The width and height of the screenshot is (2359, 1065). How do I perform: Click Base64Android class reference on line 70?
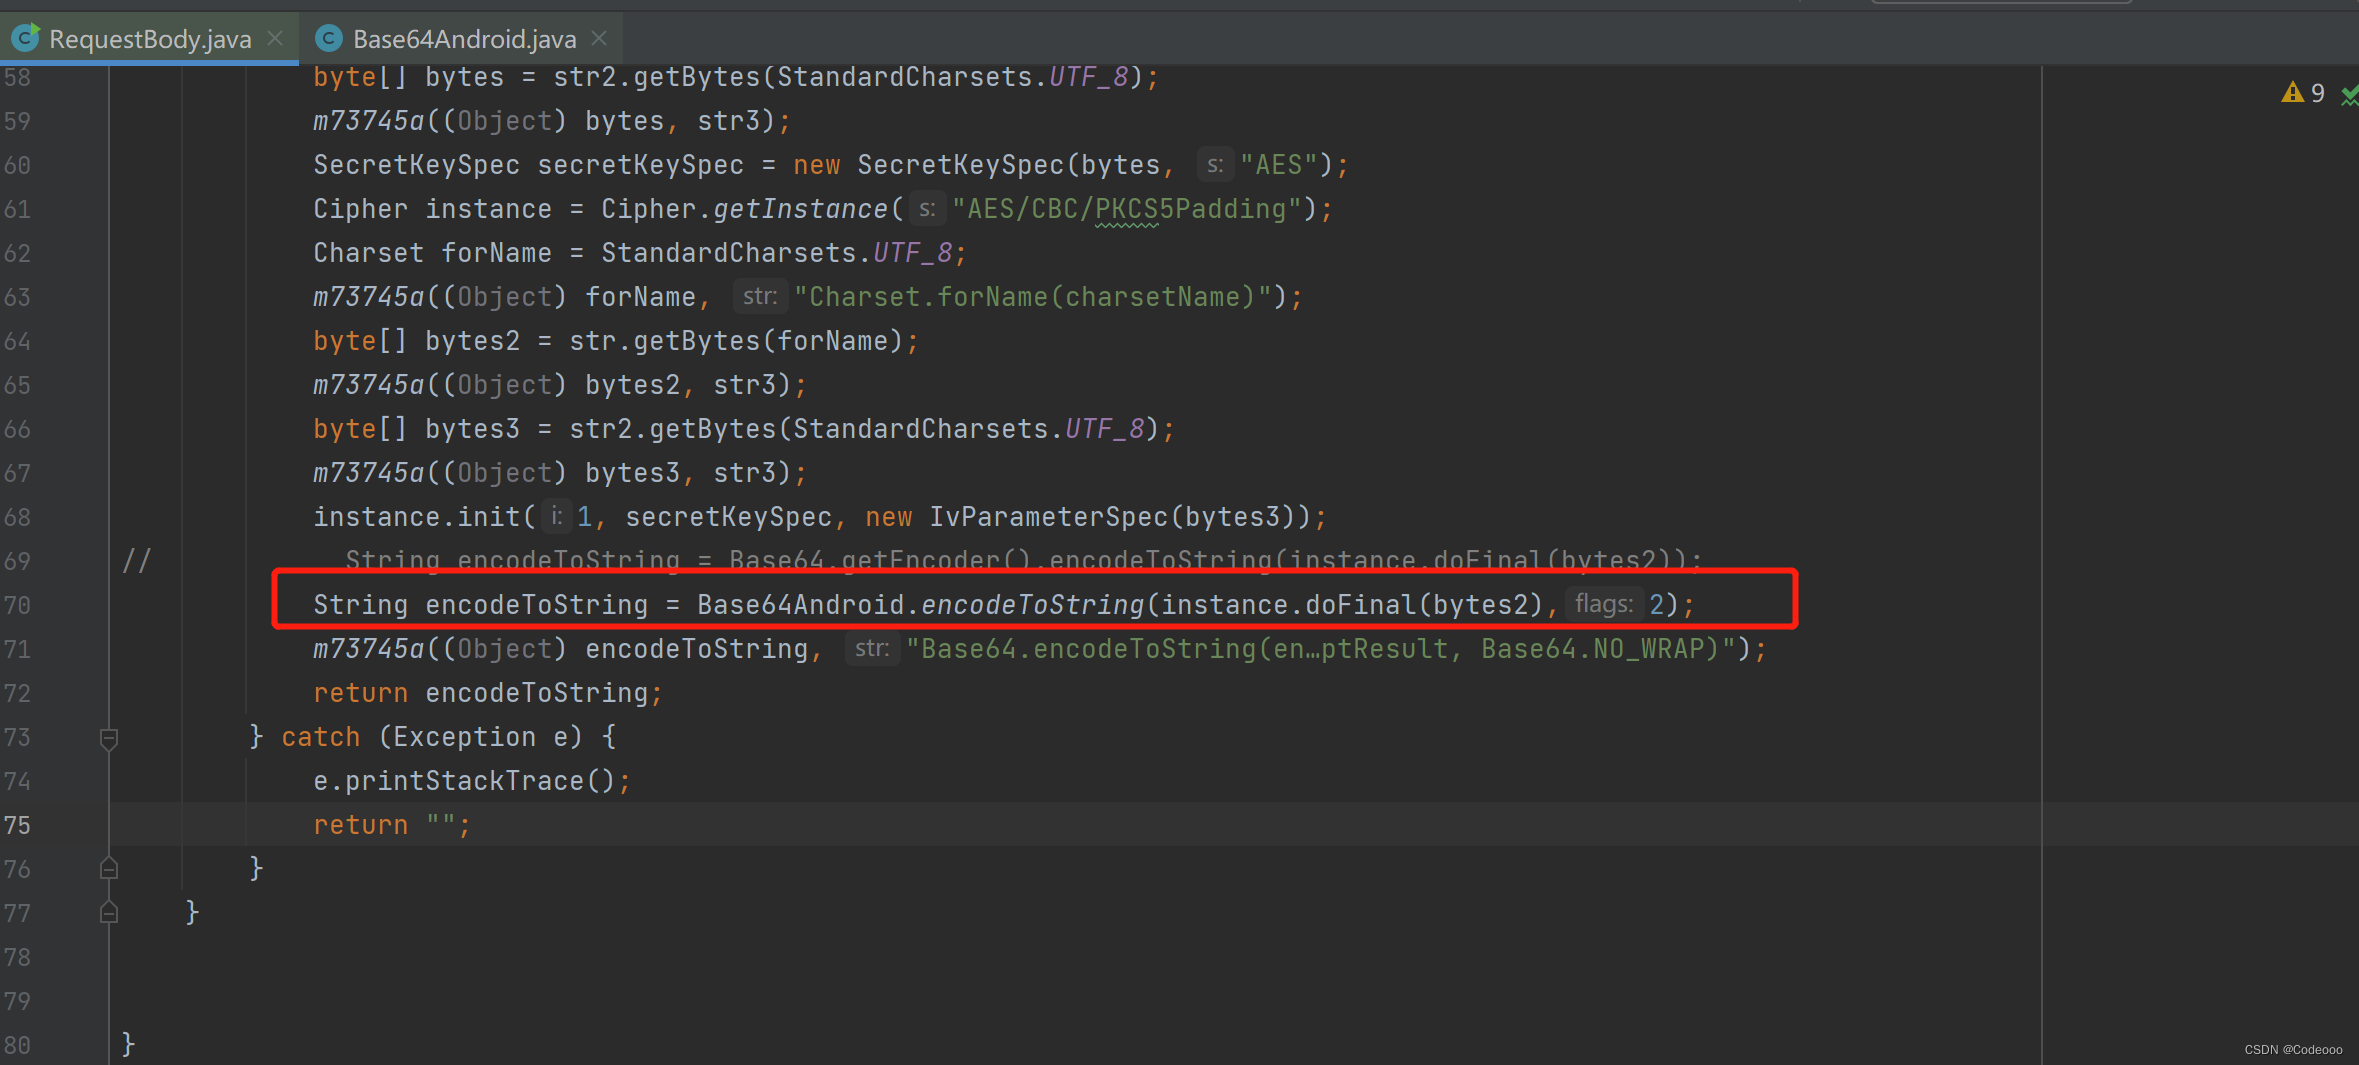click(x=800, y=605)
